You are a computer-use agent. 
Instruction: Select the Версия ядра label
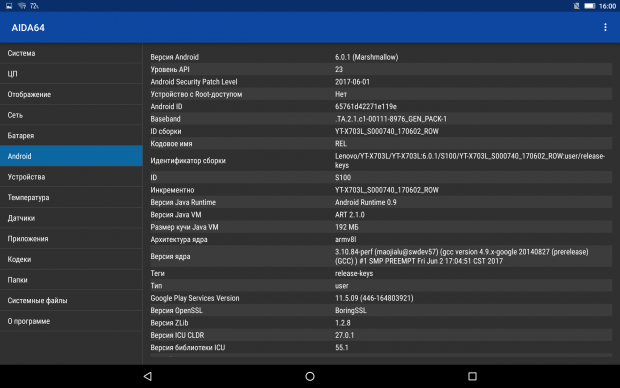pos(170,256)
